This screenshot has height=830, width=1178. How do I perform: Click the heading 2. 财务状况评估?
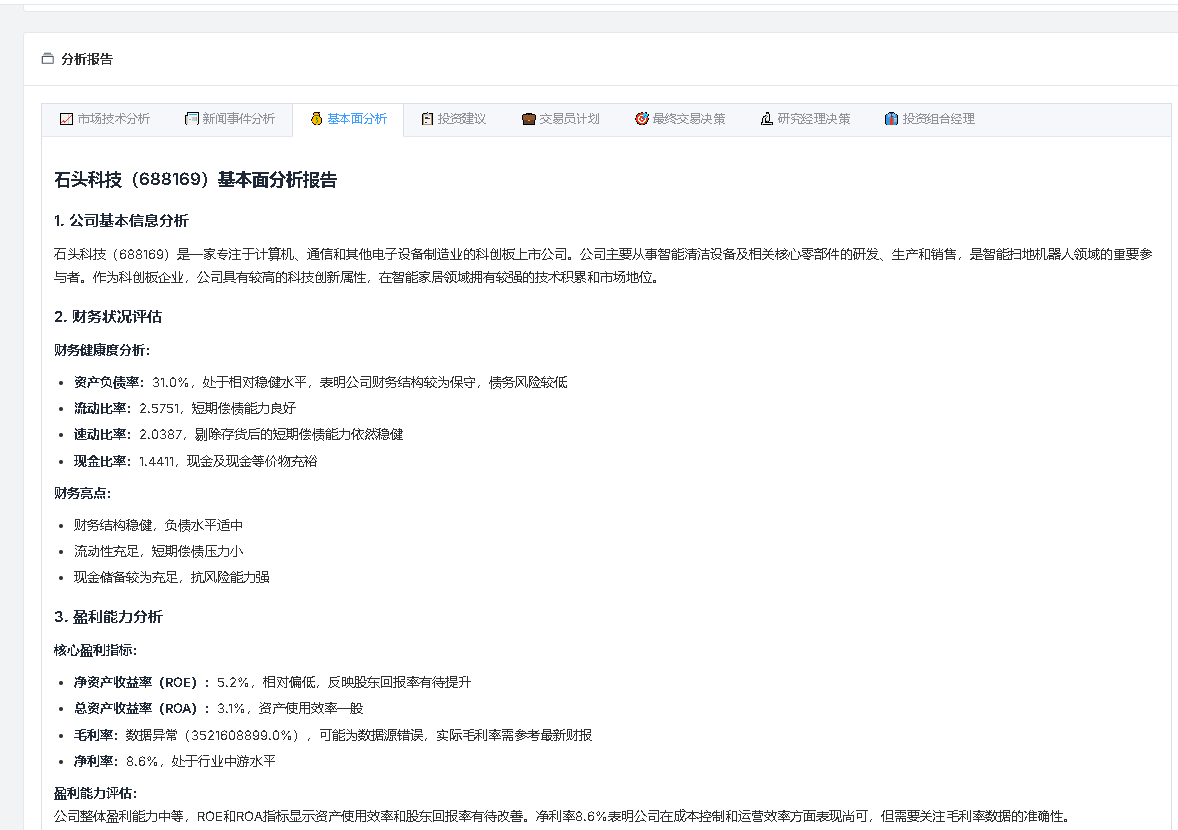point(108,316)
